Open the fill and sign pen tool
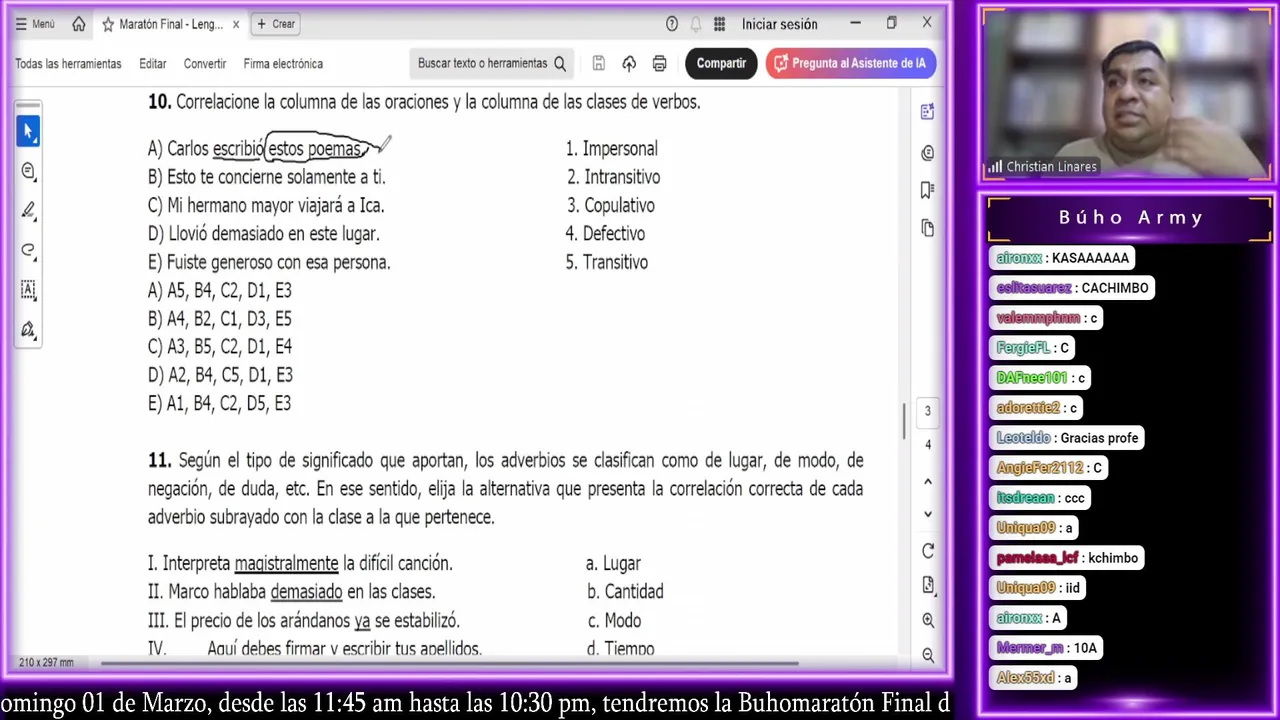Viewport: 1280px width, 720px height. point(28,329)
